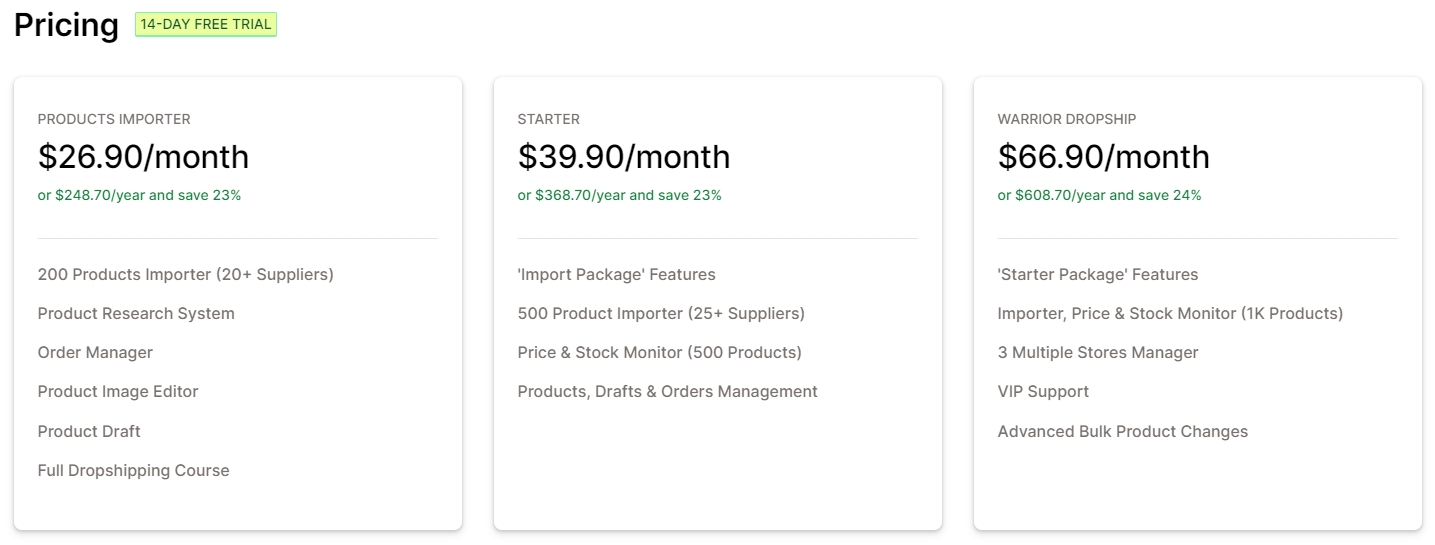This screenshot has height=545, width=1435.
Task: Select Price & Stock Monitor (500 Products)
Action: [x=659, y=352]
